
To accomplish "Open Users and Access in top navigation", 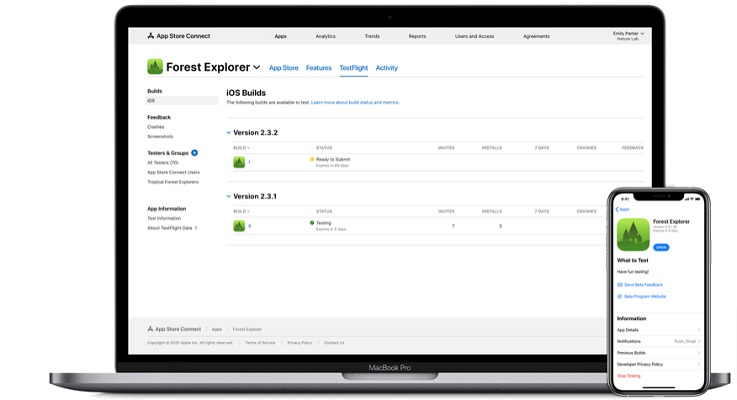I will 474,36.
